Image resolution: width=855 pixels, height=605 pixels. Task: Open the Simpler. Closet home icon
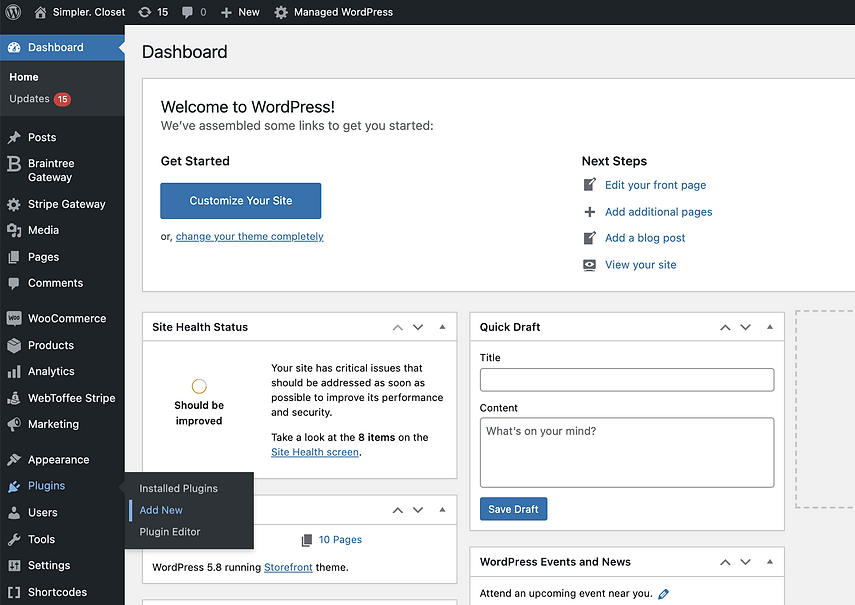point(40,12)
